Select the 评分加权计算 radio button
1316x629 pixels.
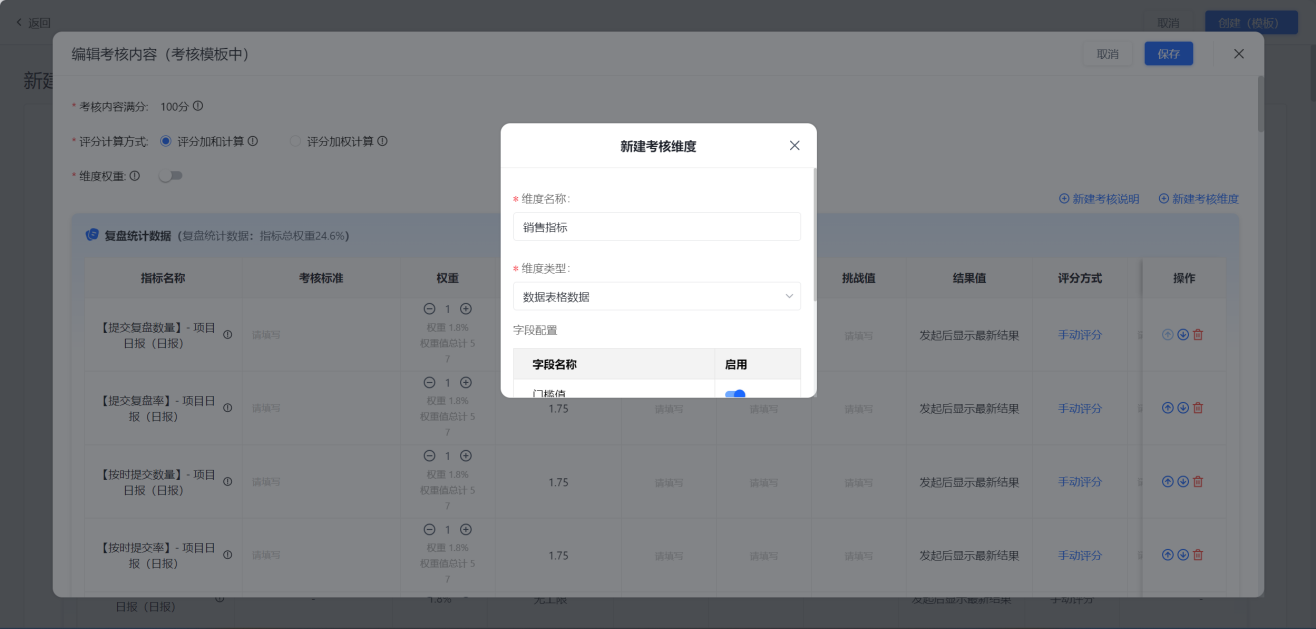click(x=295, y=141)
